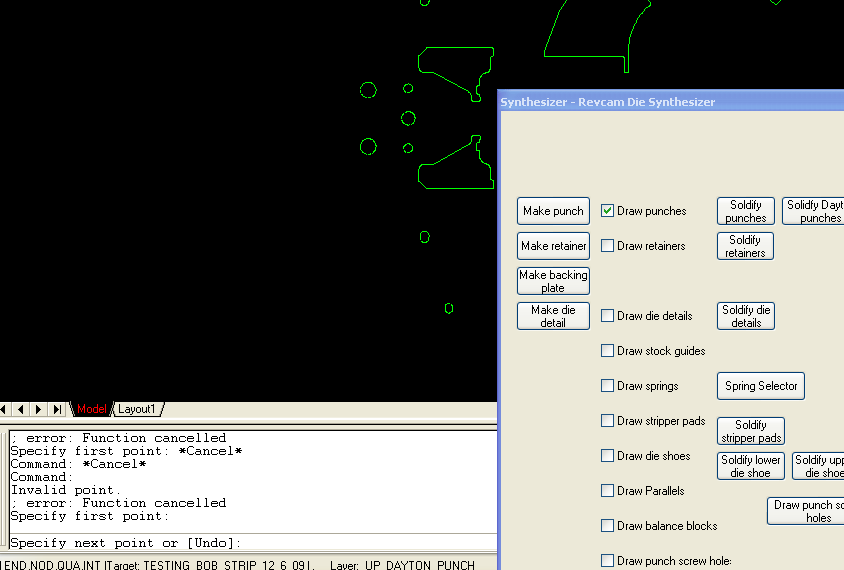Select the lower large punch profile shape

(x=456, y=162)
